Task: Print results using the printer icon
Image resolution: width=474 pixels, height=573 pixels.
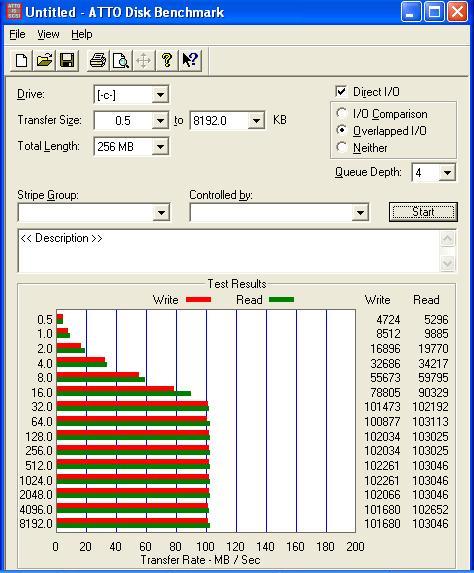Action: 98,60
